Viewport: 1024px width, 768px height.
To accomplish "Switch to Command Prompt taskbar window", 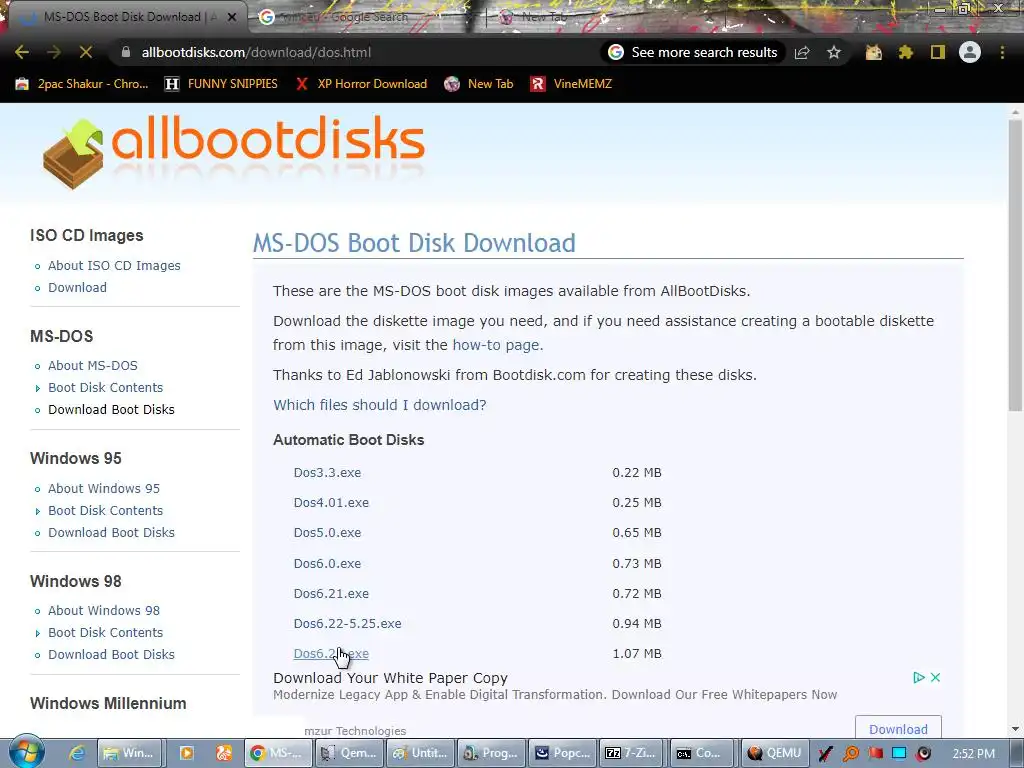I will 703,753.
